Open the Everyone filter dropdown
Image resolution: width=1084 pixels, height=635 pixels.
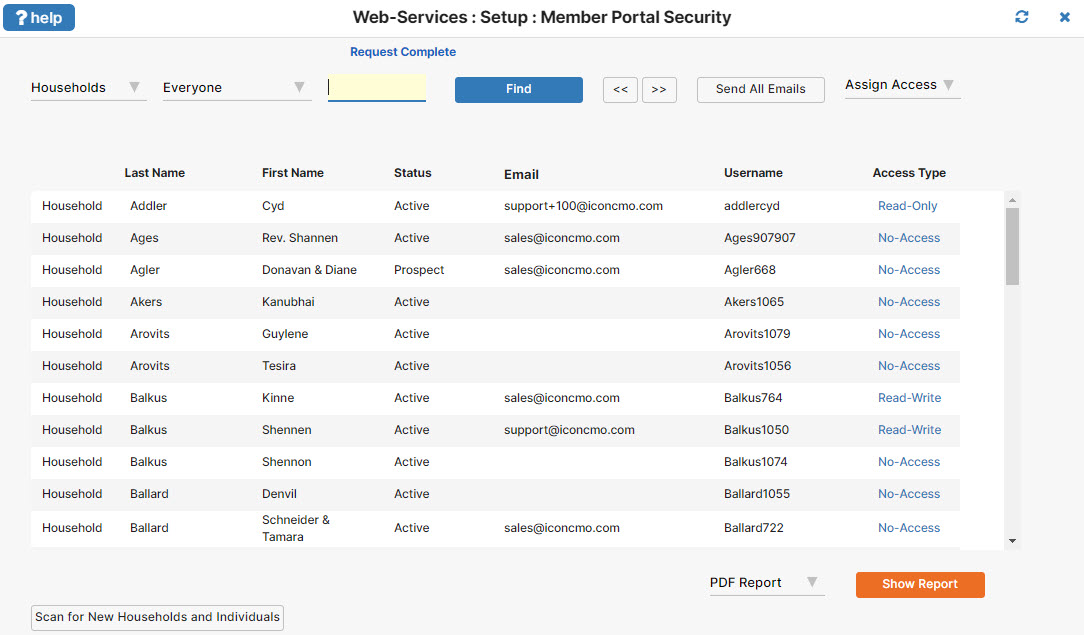tap(300, 87)
